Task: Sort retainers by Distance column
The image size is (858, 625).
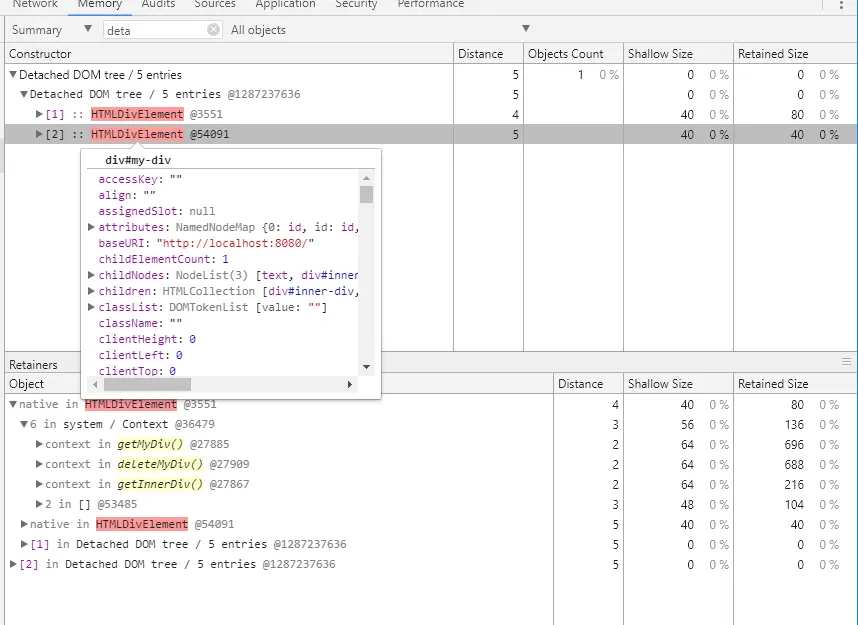Action: [588, 384]
